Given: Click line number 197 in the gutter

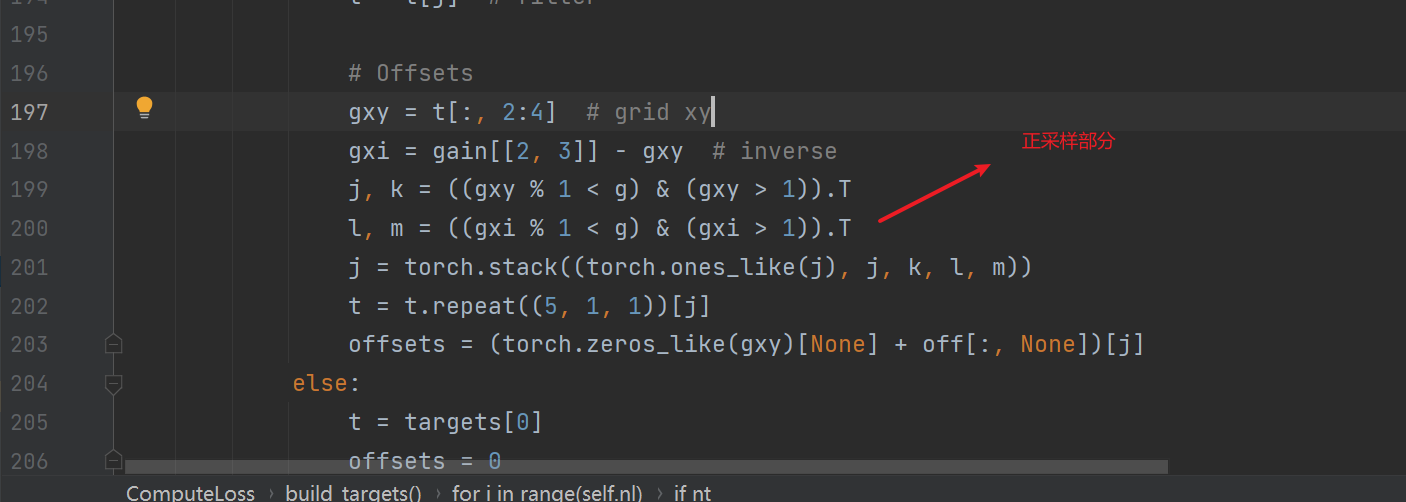Looking at the screenshot, I should (x=29, y=112).
